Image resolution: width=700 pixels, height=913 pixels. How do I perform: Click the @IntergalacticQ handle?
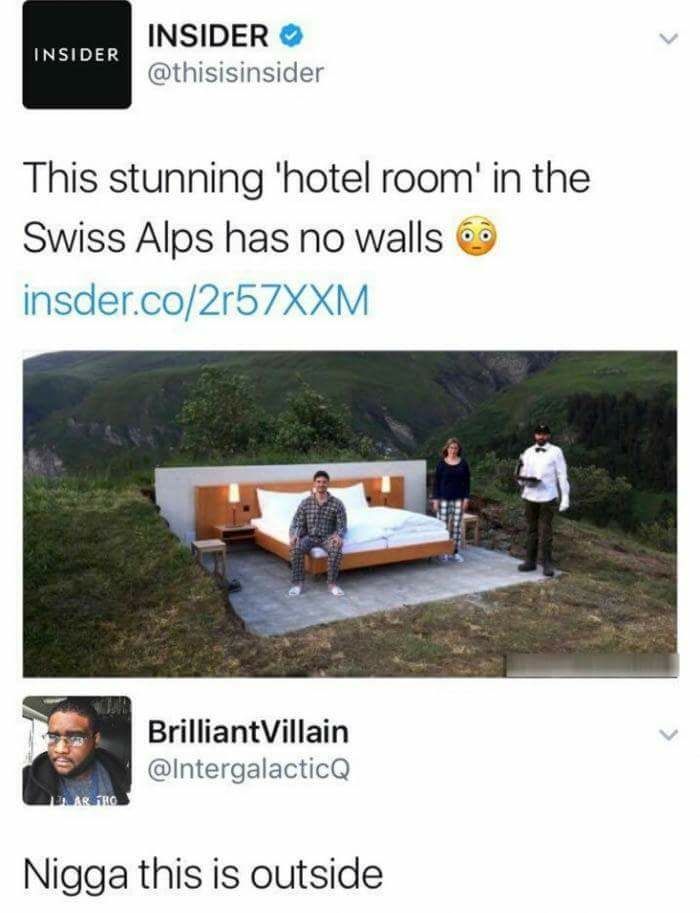(x=249, y=769)
